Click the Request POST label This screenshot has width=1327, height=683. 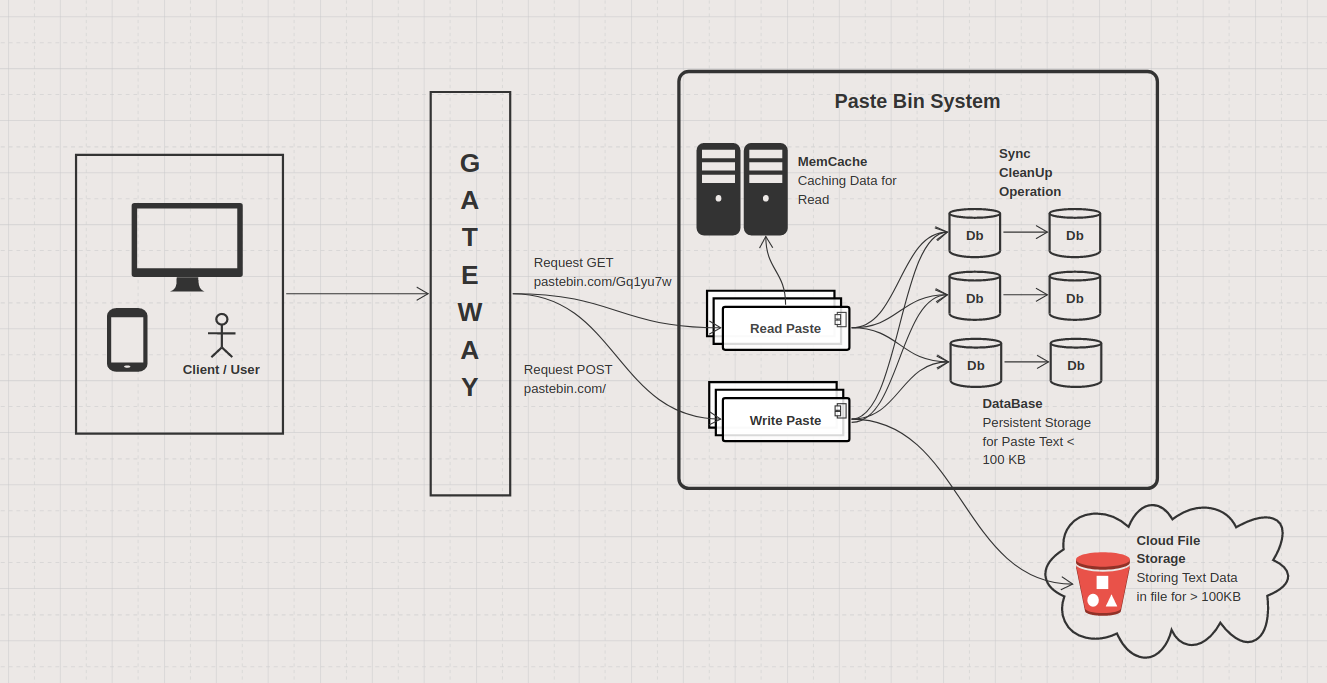coord(568,370)
